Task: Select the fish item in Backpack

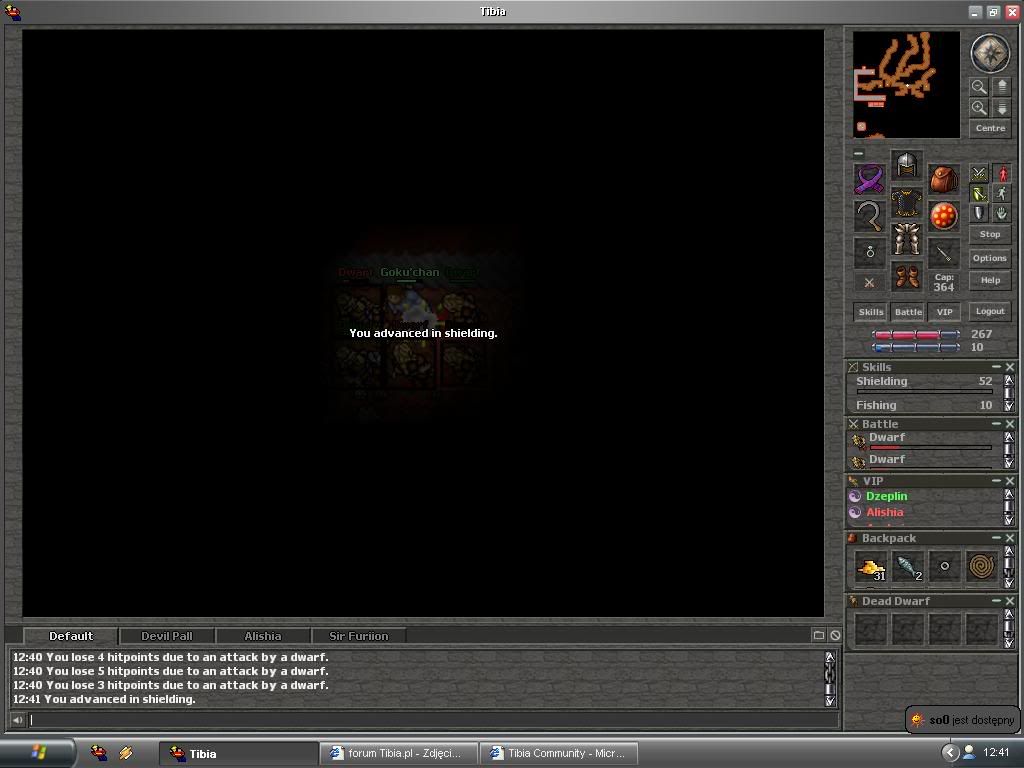Action: click(908, 567)
